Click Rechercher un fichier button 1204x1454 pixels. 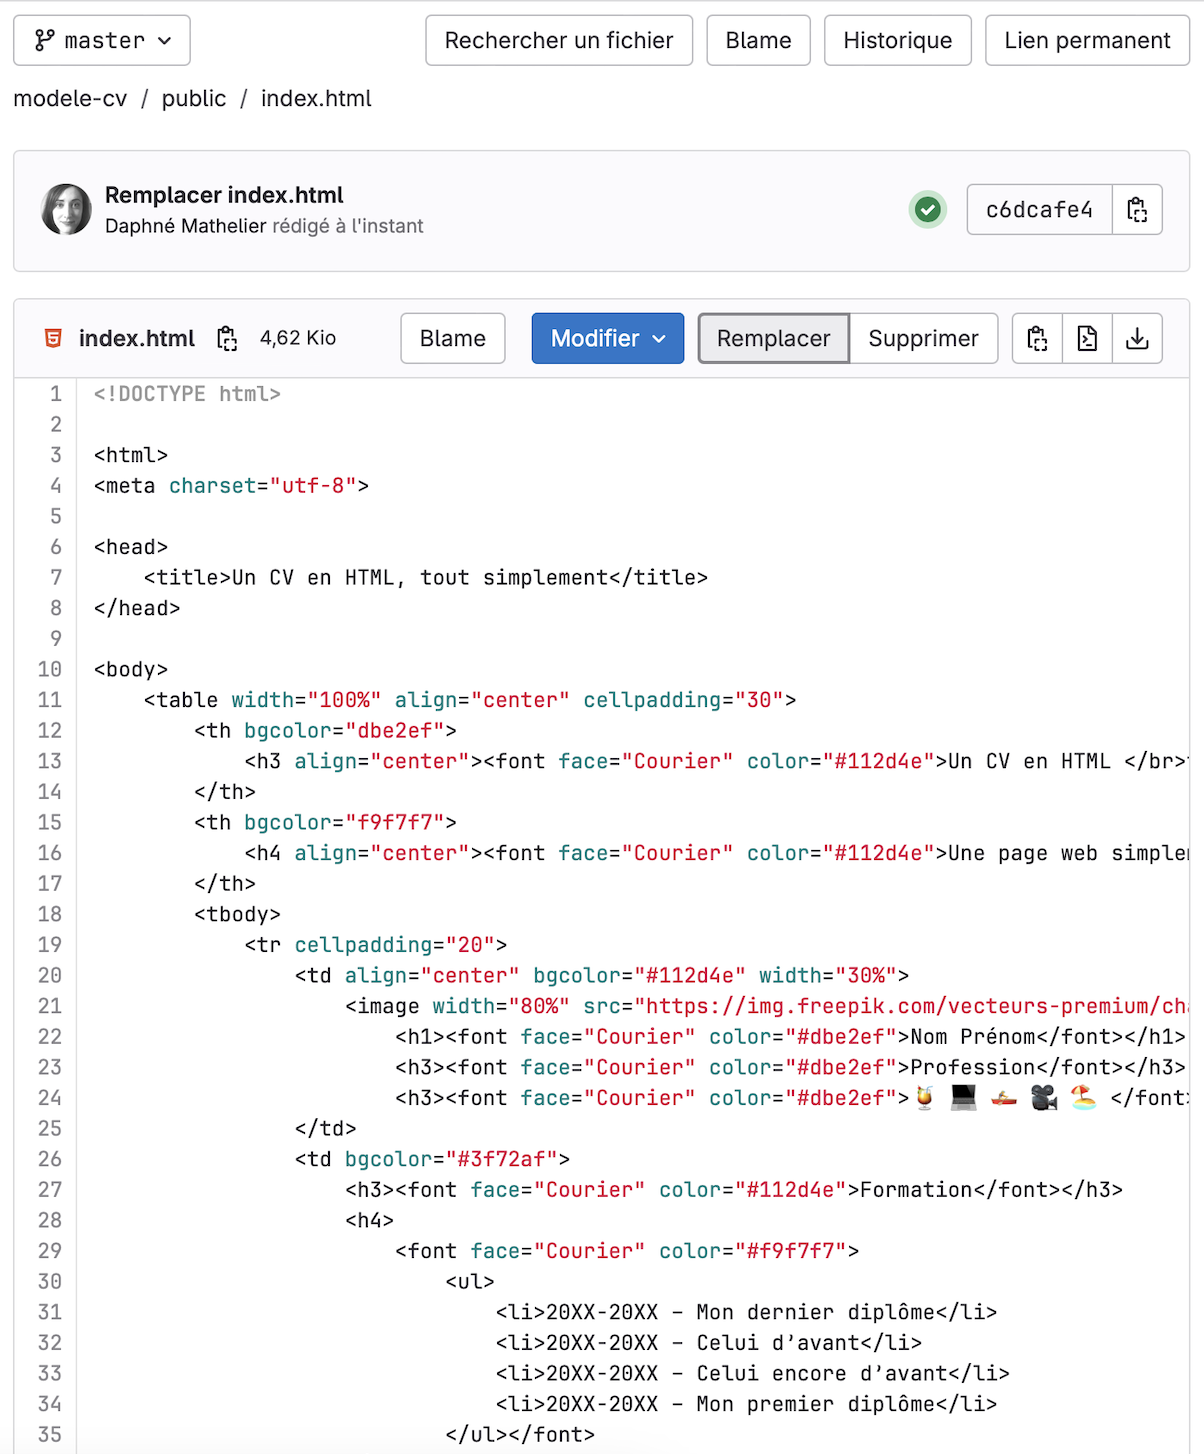coord(558,41)
